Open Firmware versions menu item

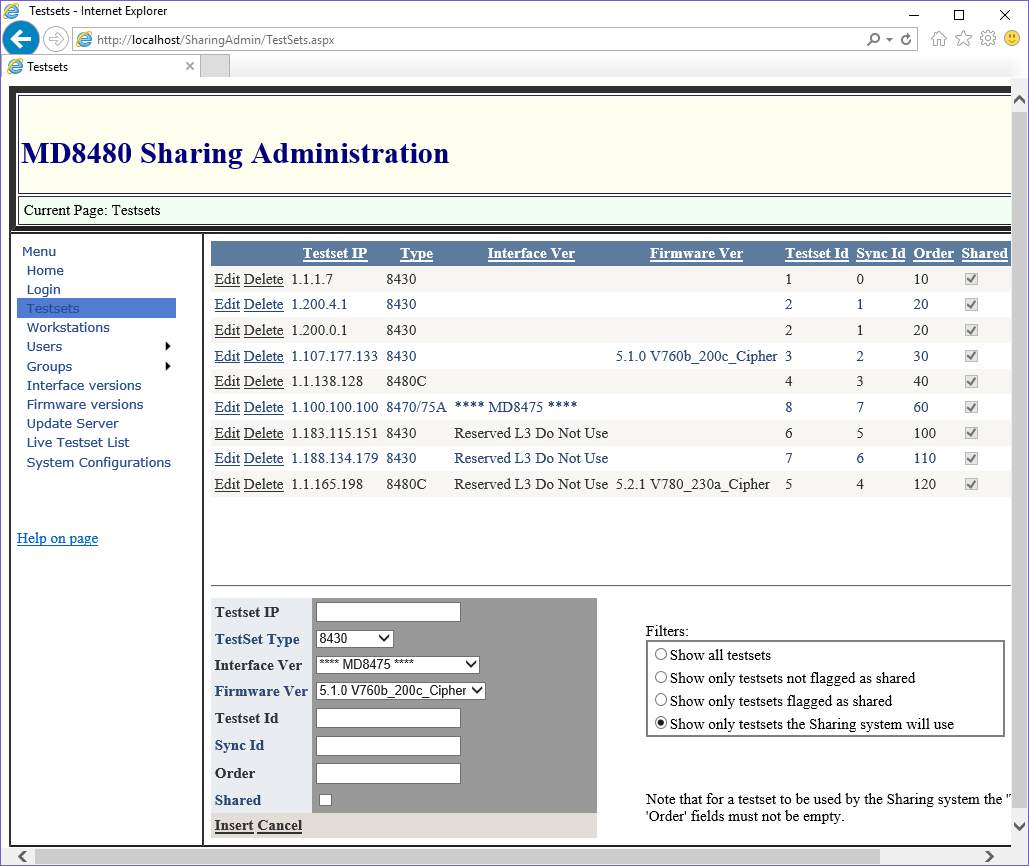85,404
